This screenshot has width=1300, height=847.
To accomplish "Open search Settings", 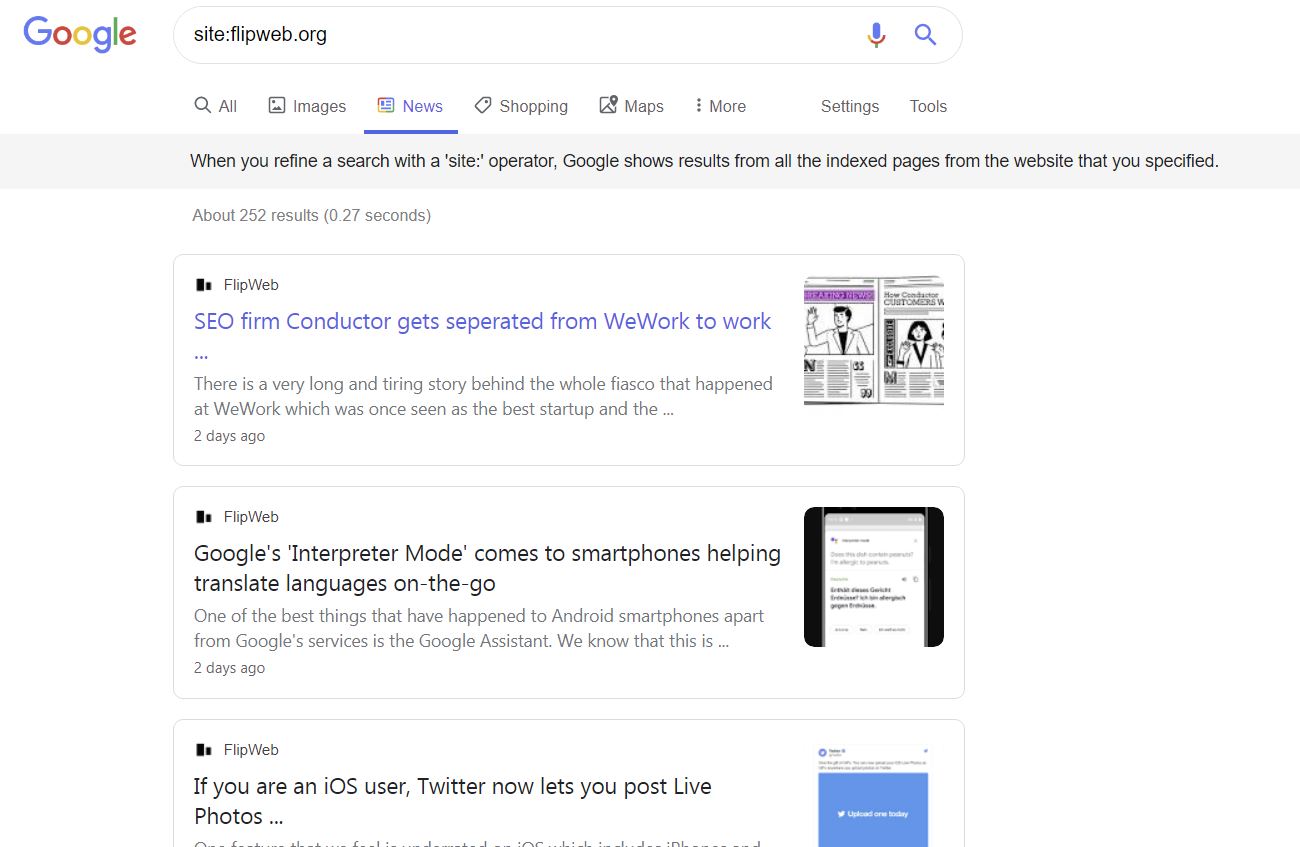I will coord(850,106).
